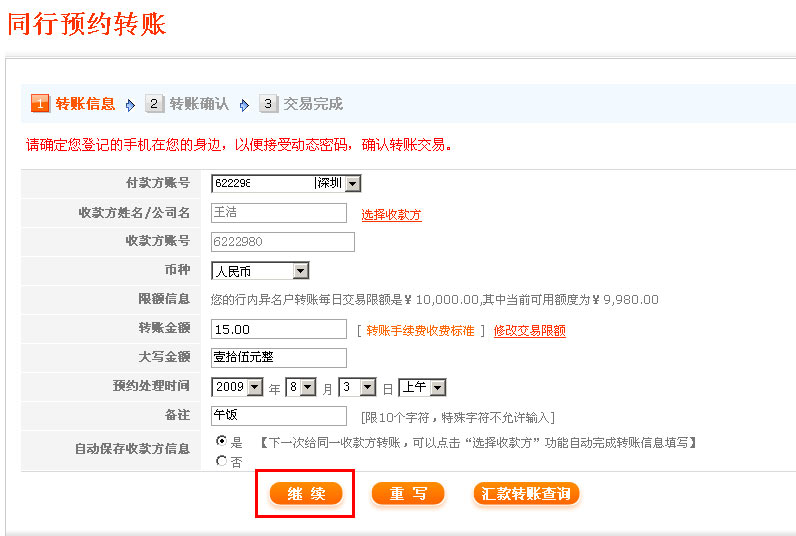Click the step 3 number icon
Viewport: 796px width, 536px height.
pos(268,104)
